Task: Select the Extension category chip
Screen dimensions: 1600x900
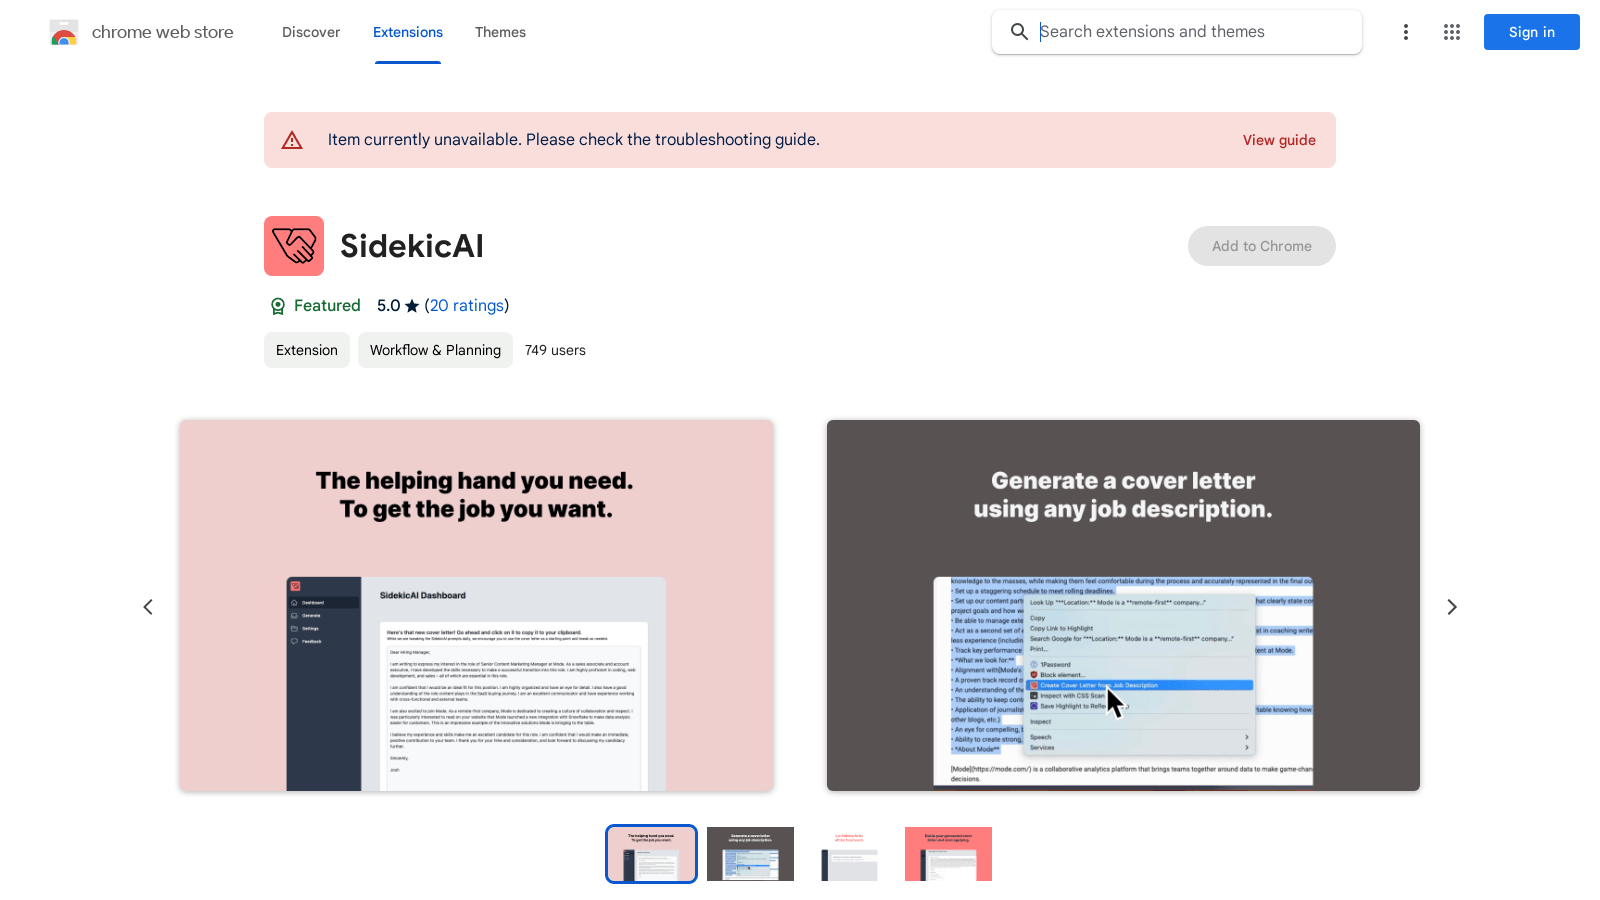Action: point(307,350)
